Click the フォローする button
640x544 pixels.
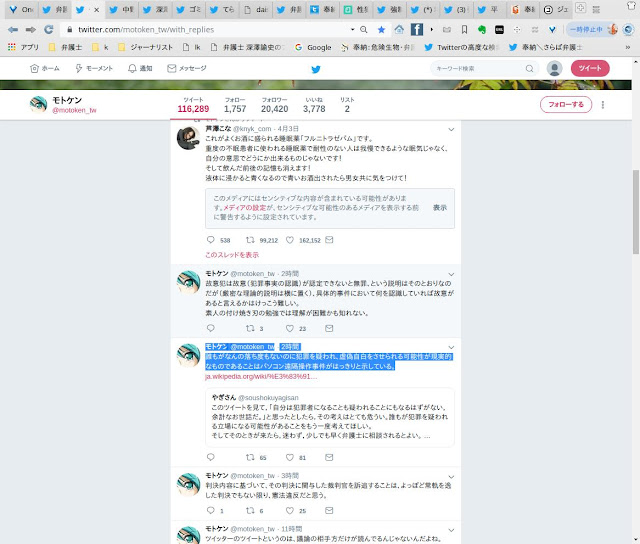pyautogui.click(x=566, y=104)
